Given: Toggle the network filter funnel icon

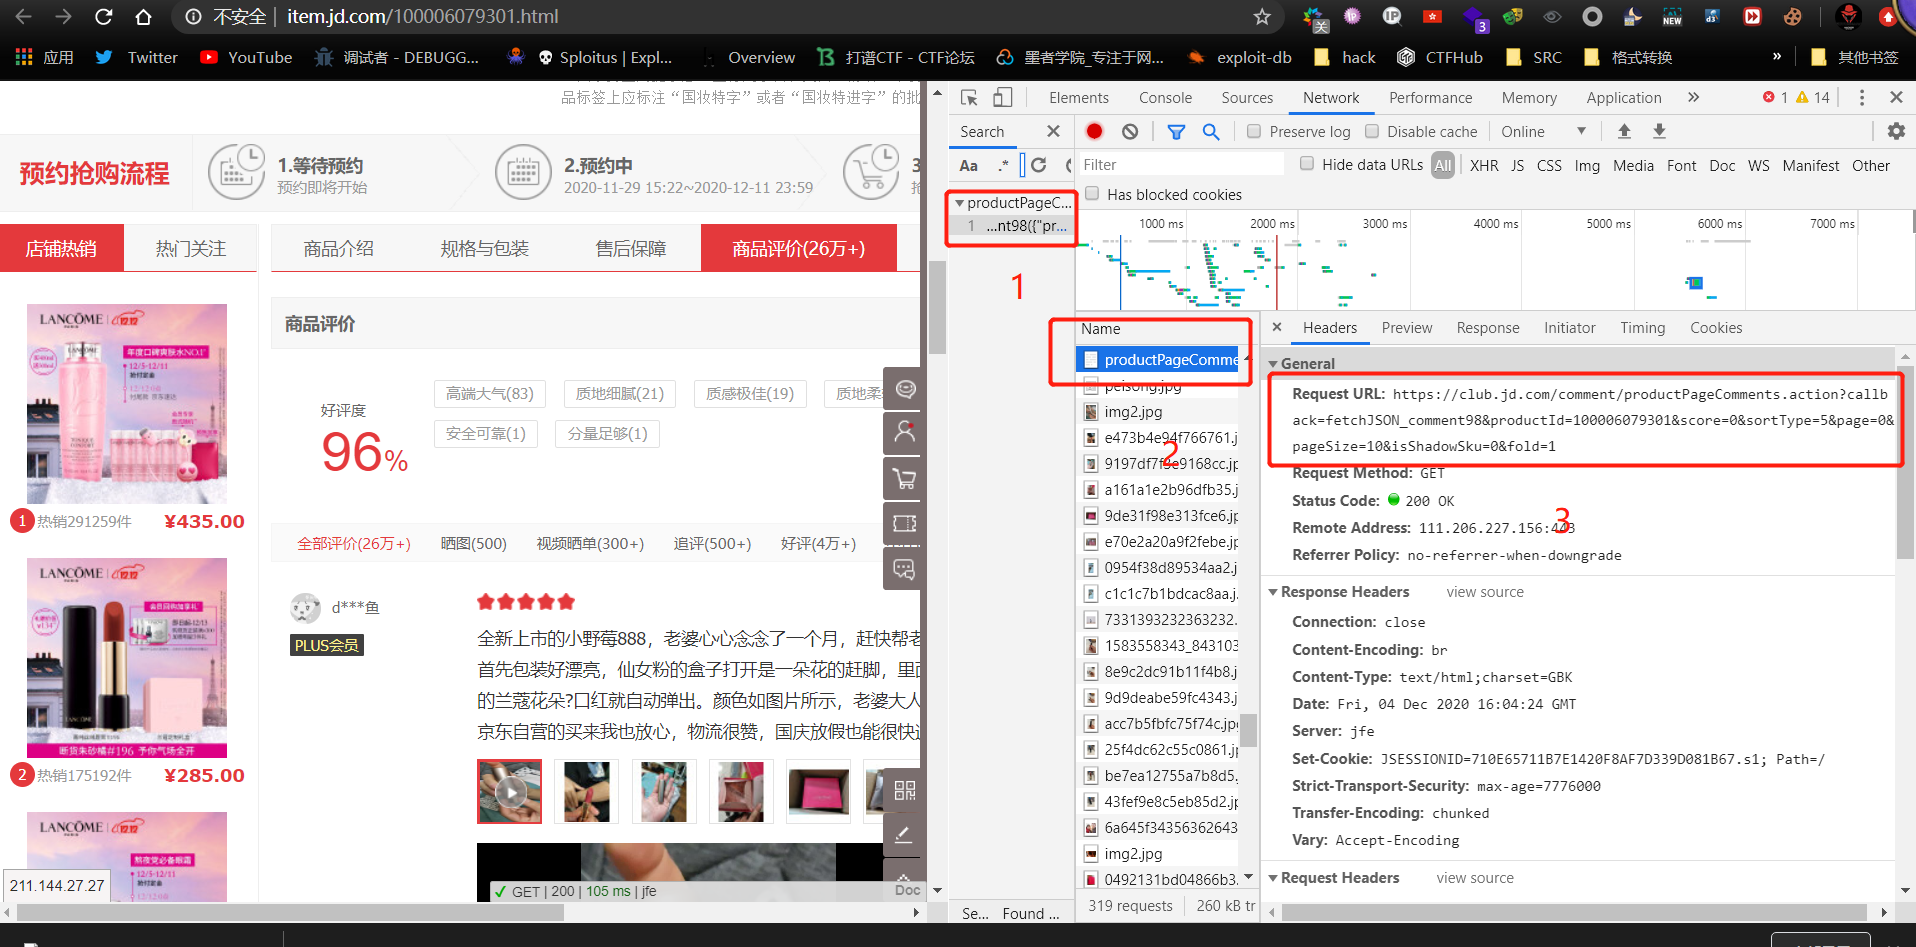Looking at the screenshot, I should tap(1176, 131).
